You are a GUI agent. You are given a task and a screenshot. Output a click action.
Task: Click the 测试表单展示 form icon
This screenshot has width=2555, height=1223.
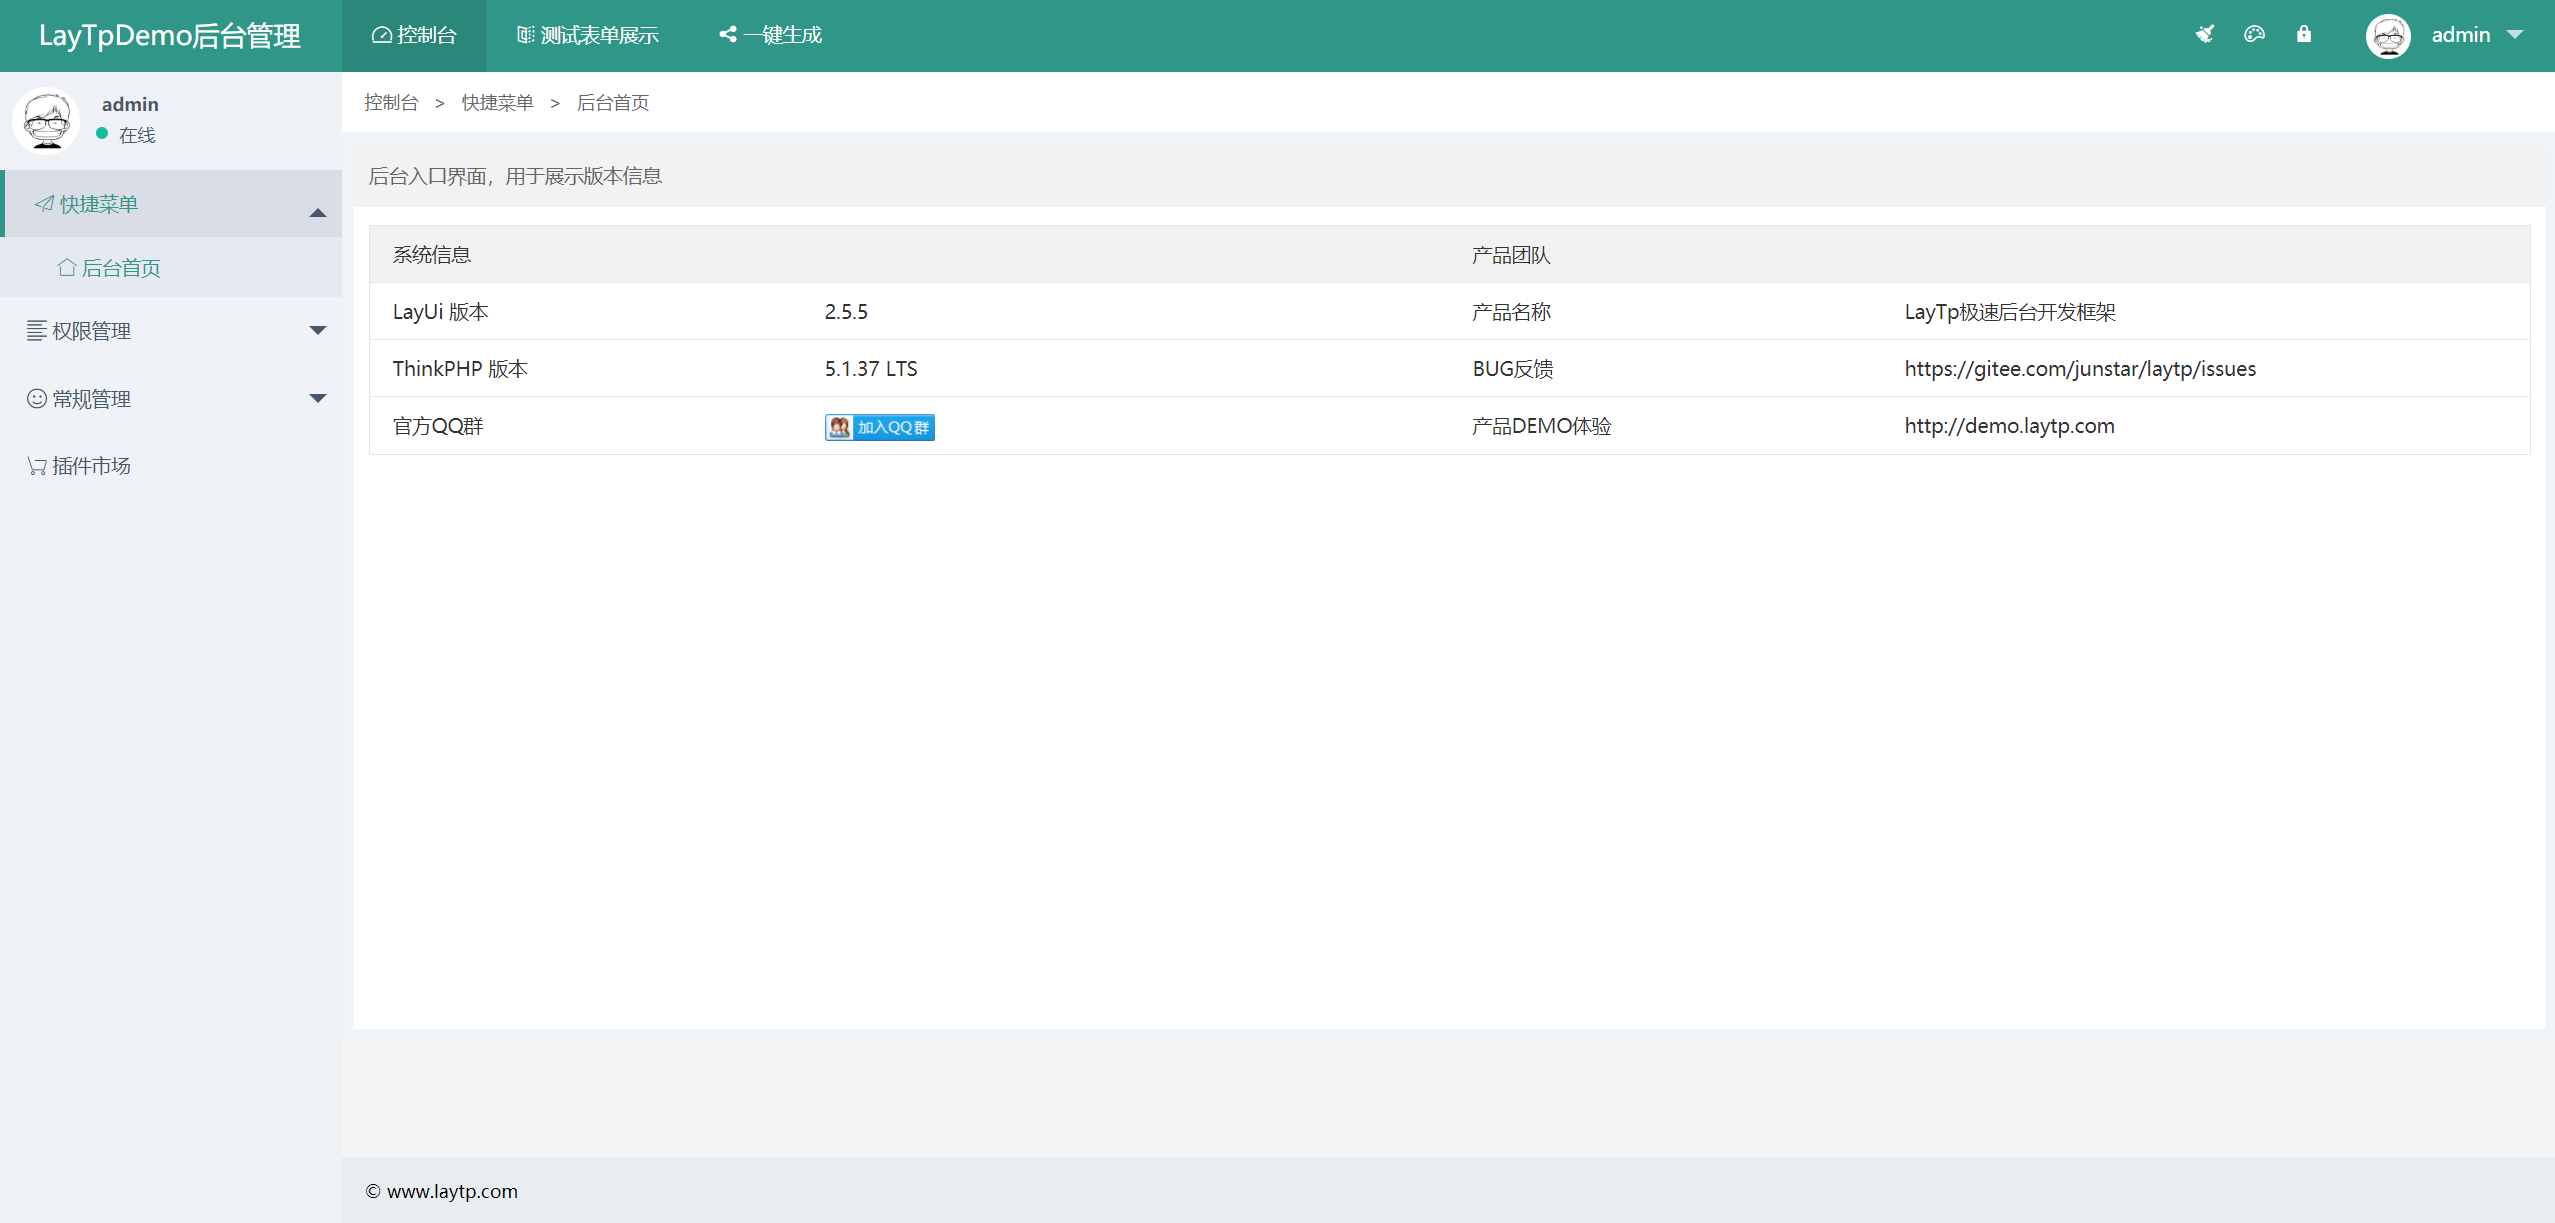[x=525, y=35]
